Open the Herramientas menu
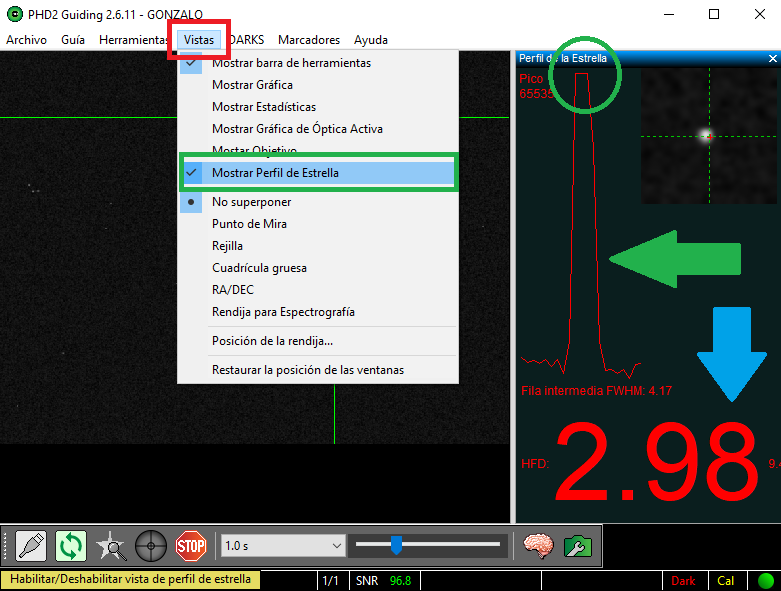This screenshot has width=781, height=591. 132,40
